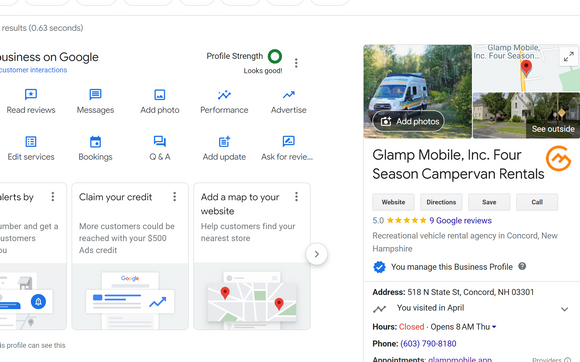Open Edit services list icon
This screenshot has width=580, height=362.
(31, 142)
